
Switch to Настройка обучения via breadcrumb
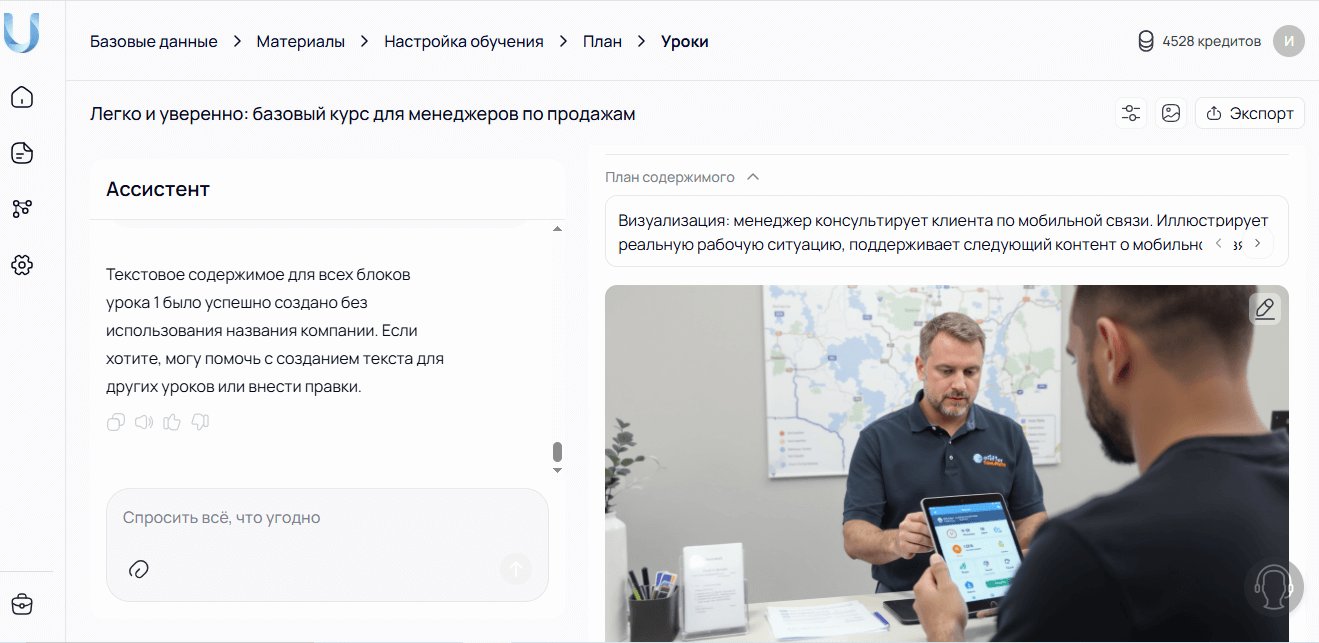463,41
